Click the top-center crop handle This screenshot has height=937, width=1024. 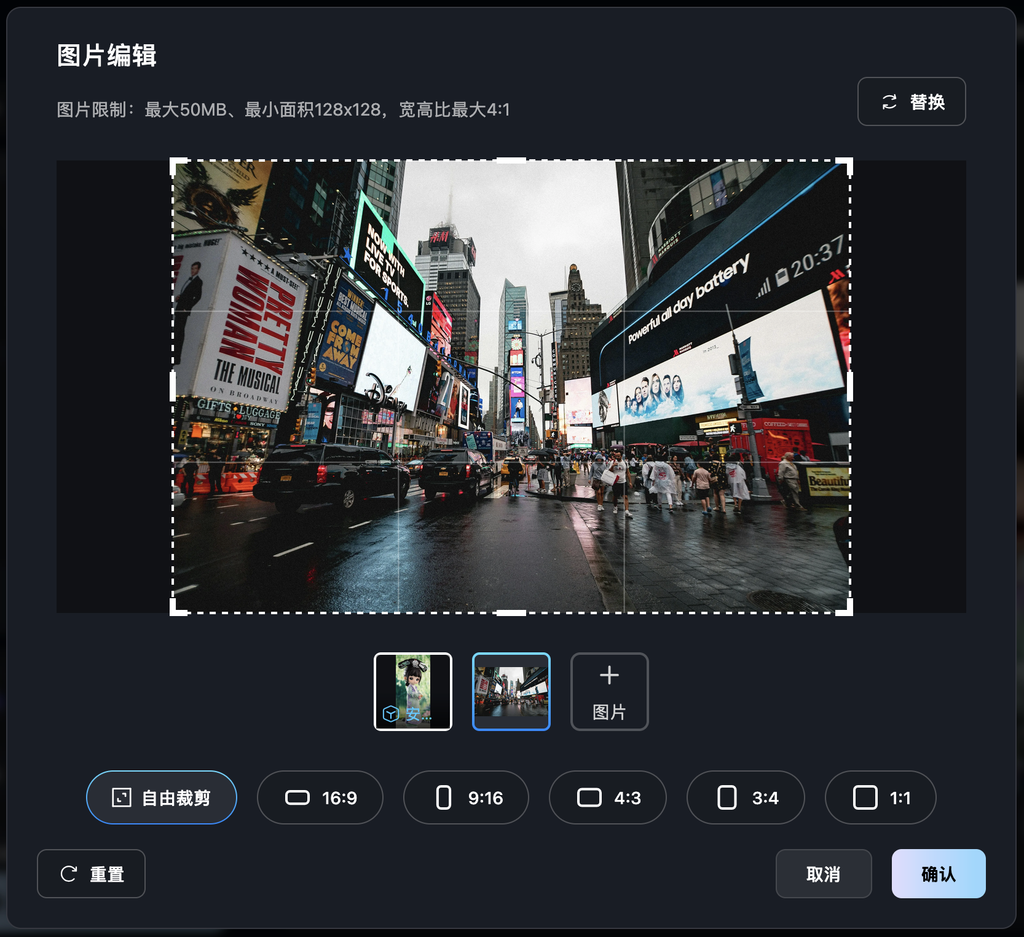[511, 160]
